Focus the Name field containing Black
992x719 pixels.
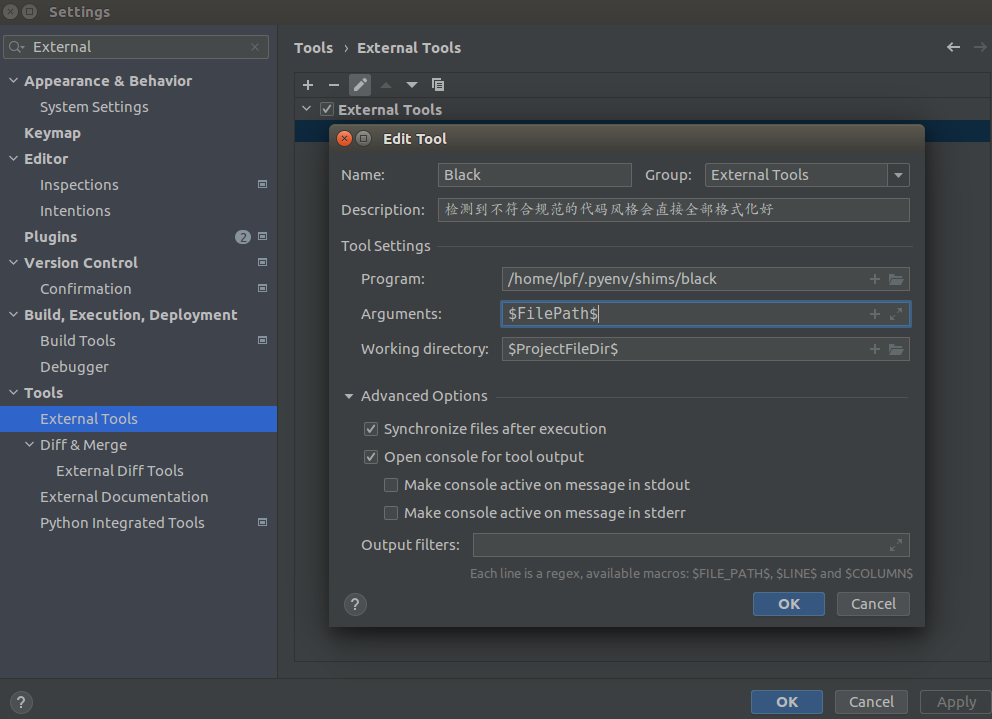click(x=535, y=175)
